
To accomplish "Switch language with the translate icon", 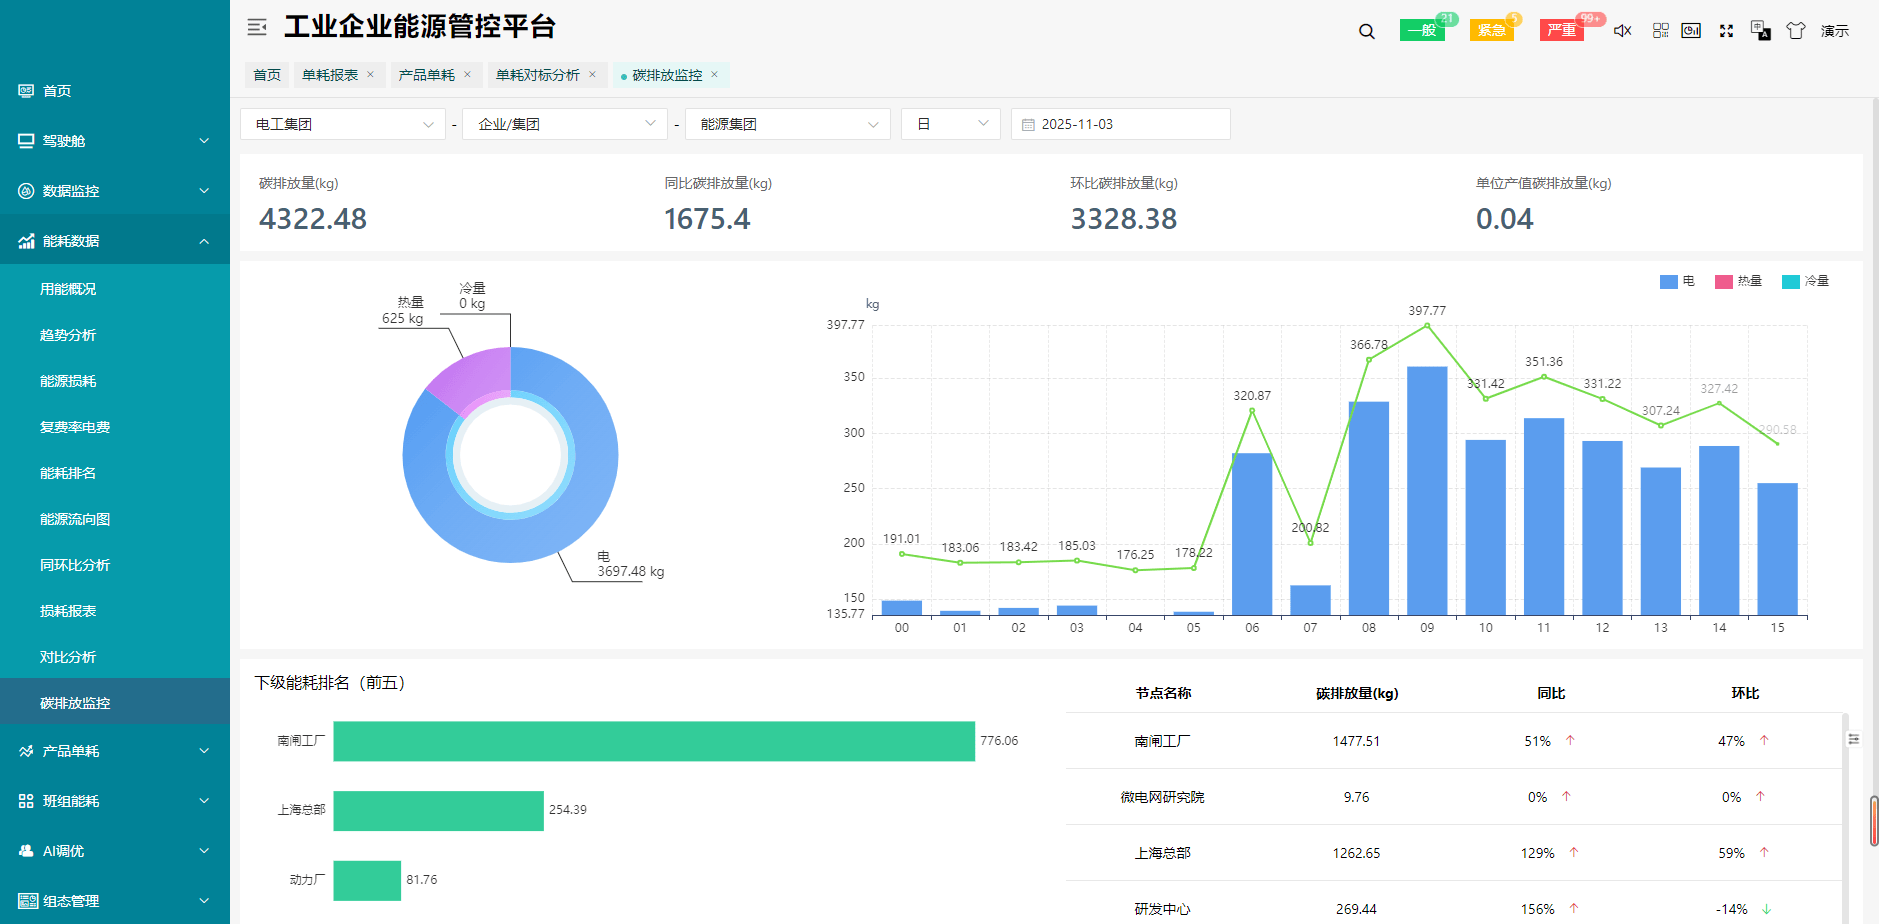I will point(1760,31).
